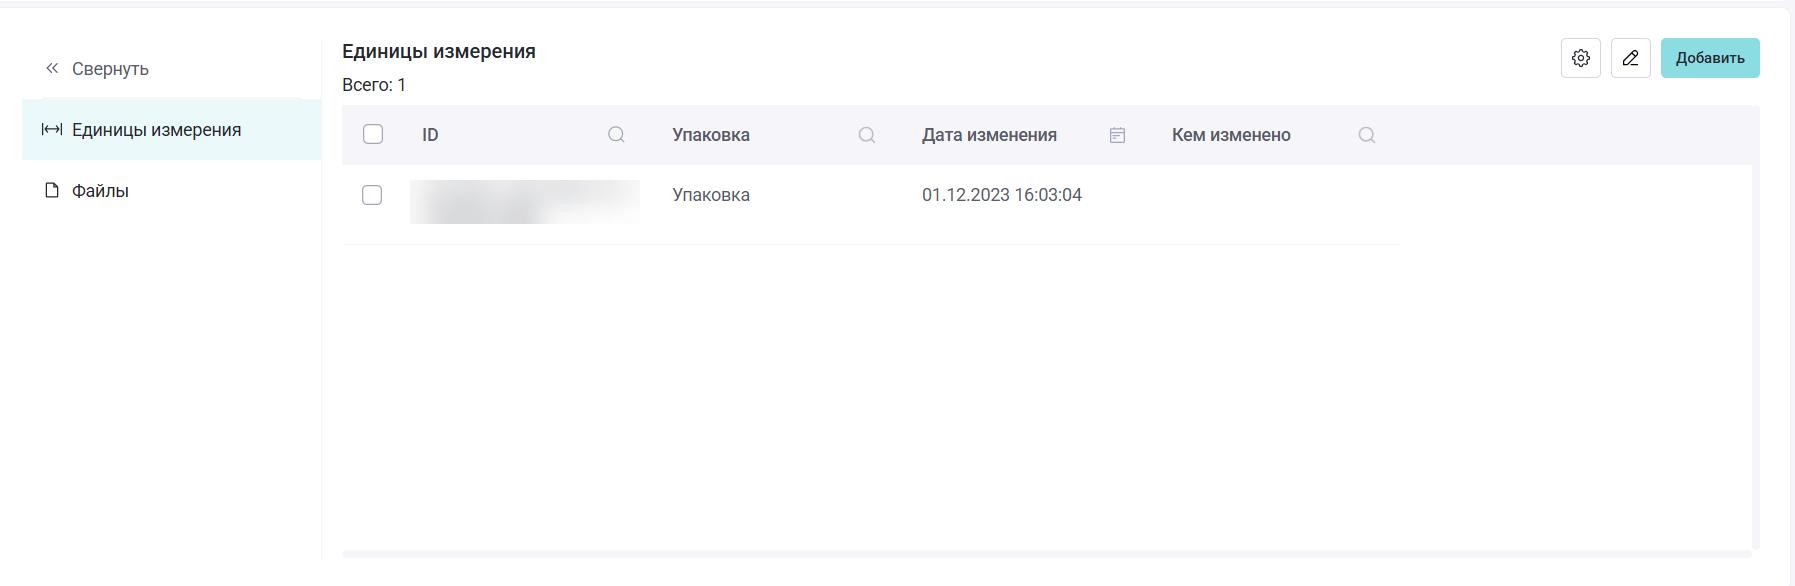Open date filter calendar icon

coord(1117,135)
